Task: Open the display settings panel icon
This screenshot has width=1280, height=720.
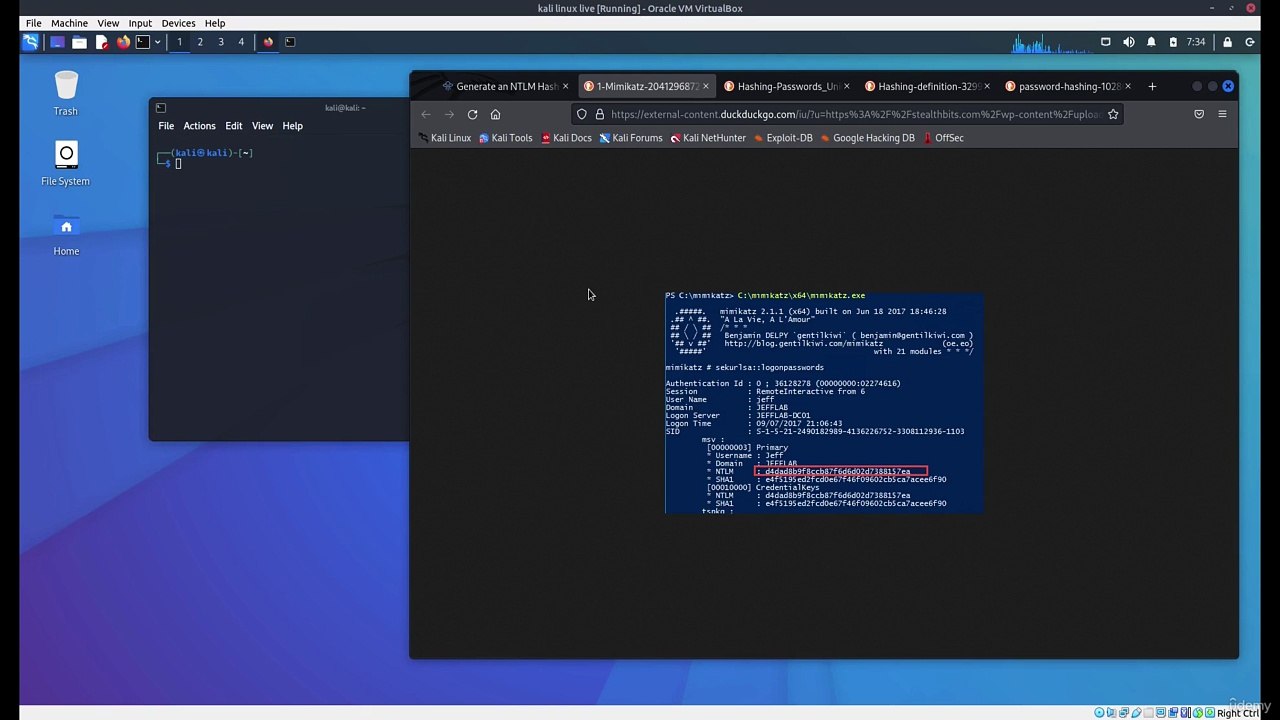Action: coord(1106,42)
